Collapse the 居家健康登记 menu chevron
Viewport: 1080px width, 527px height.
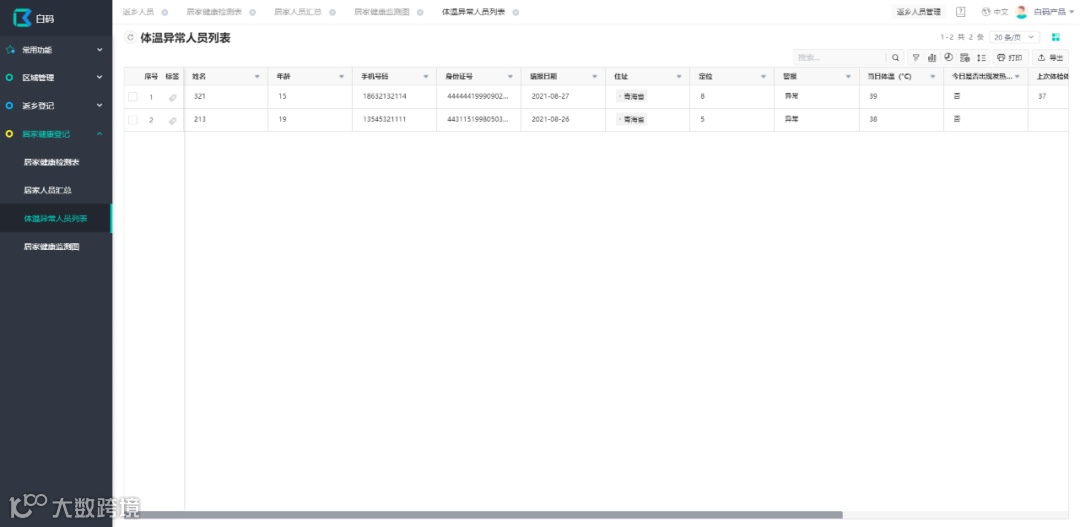pos(99,134)
